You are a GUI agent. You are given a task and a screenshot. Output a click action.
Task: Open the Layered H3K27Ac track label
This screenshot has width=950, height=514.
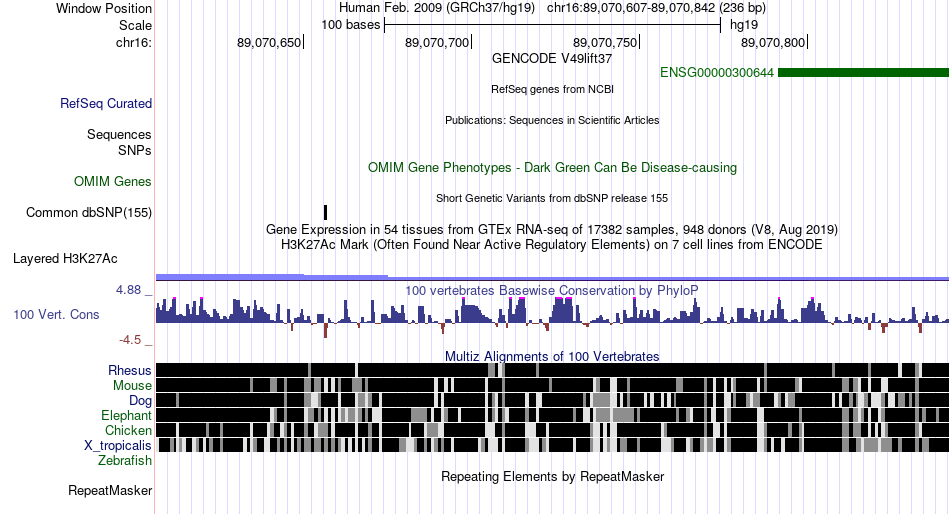click(x=65, y=259)
